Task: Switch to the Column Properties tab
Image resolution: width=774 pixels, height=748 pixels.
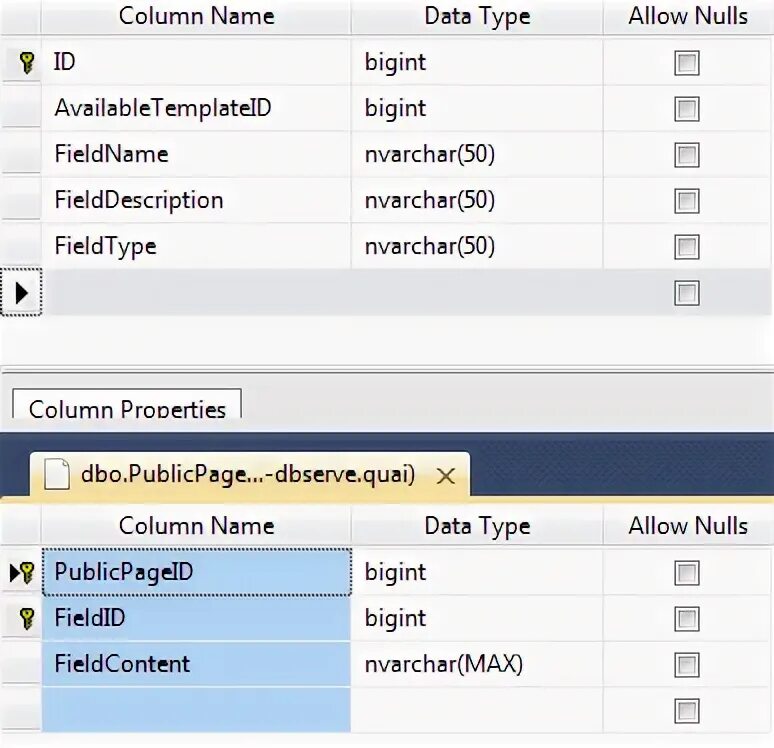Action: [127, 404]
